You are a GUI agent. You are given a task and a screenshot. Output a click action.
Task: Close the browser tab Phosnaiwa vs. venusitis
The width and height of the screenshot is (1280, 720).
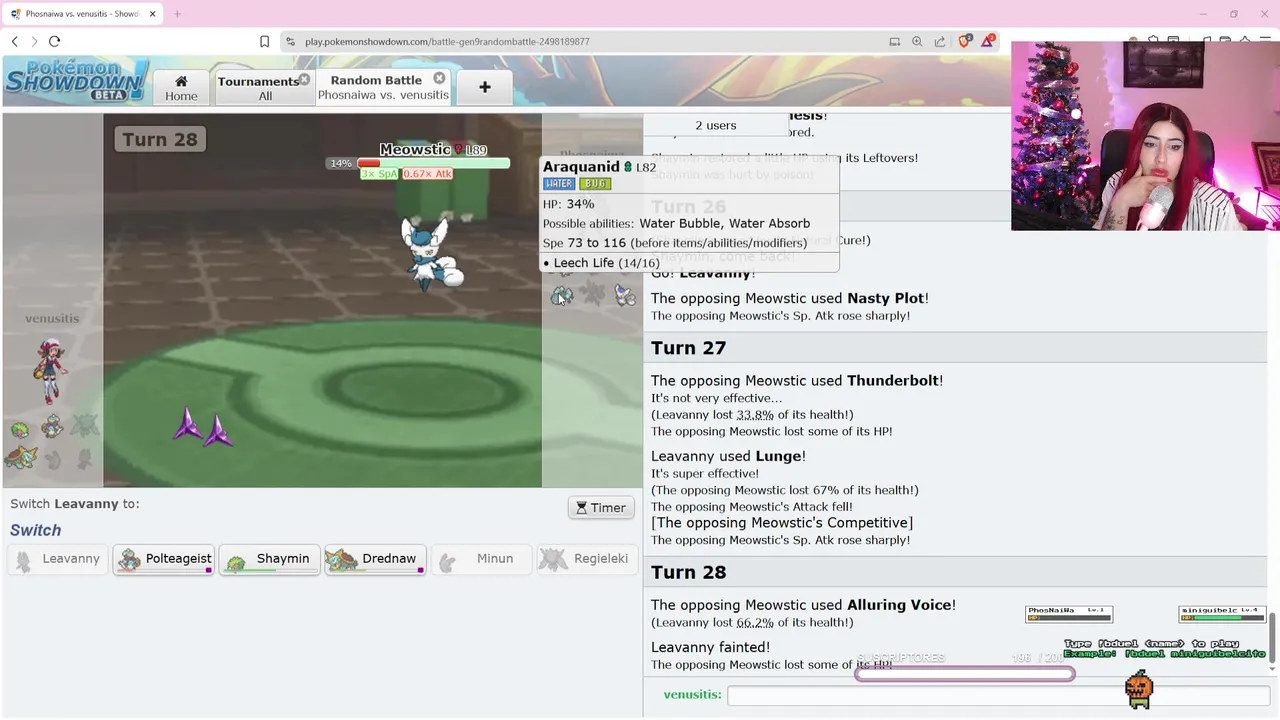[x=152, y=14]
